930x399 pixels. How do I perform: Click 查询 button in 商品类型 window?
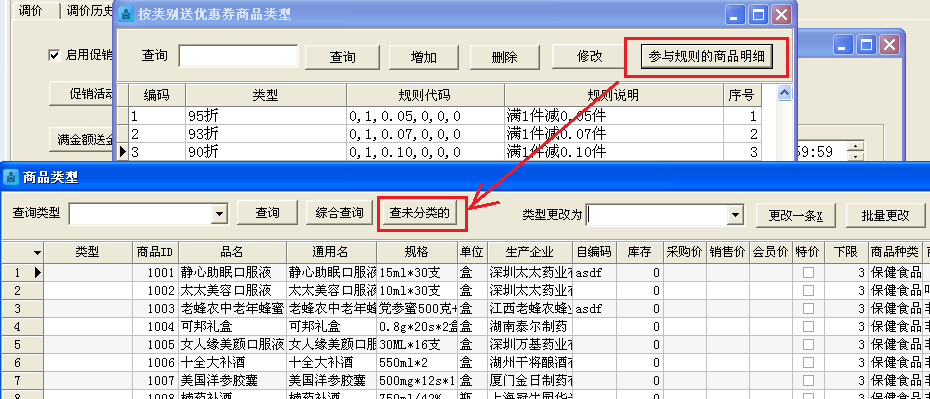(x=267, y=213)
